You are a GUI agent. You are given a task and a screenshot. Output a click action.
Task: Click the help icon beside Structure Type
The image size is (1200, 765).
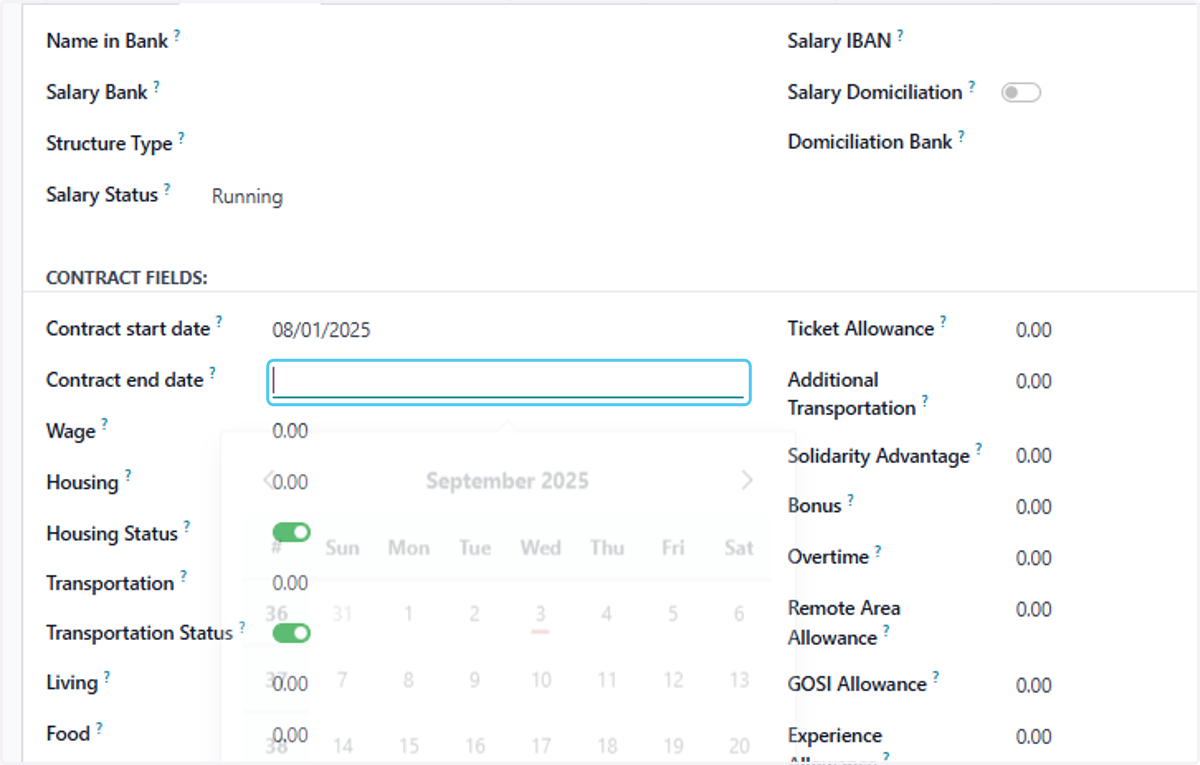(x=181, y=138)
